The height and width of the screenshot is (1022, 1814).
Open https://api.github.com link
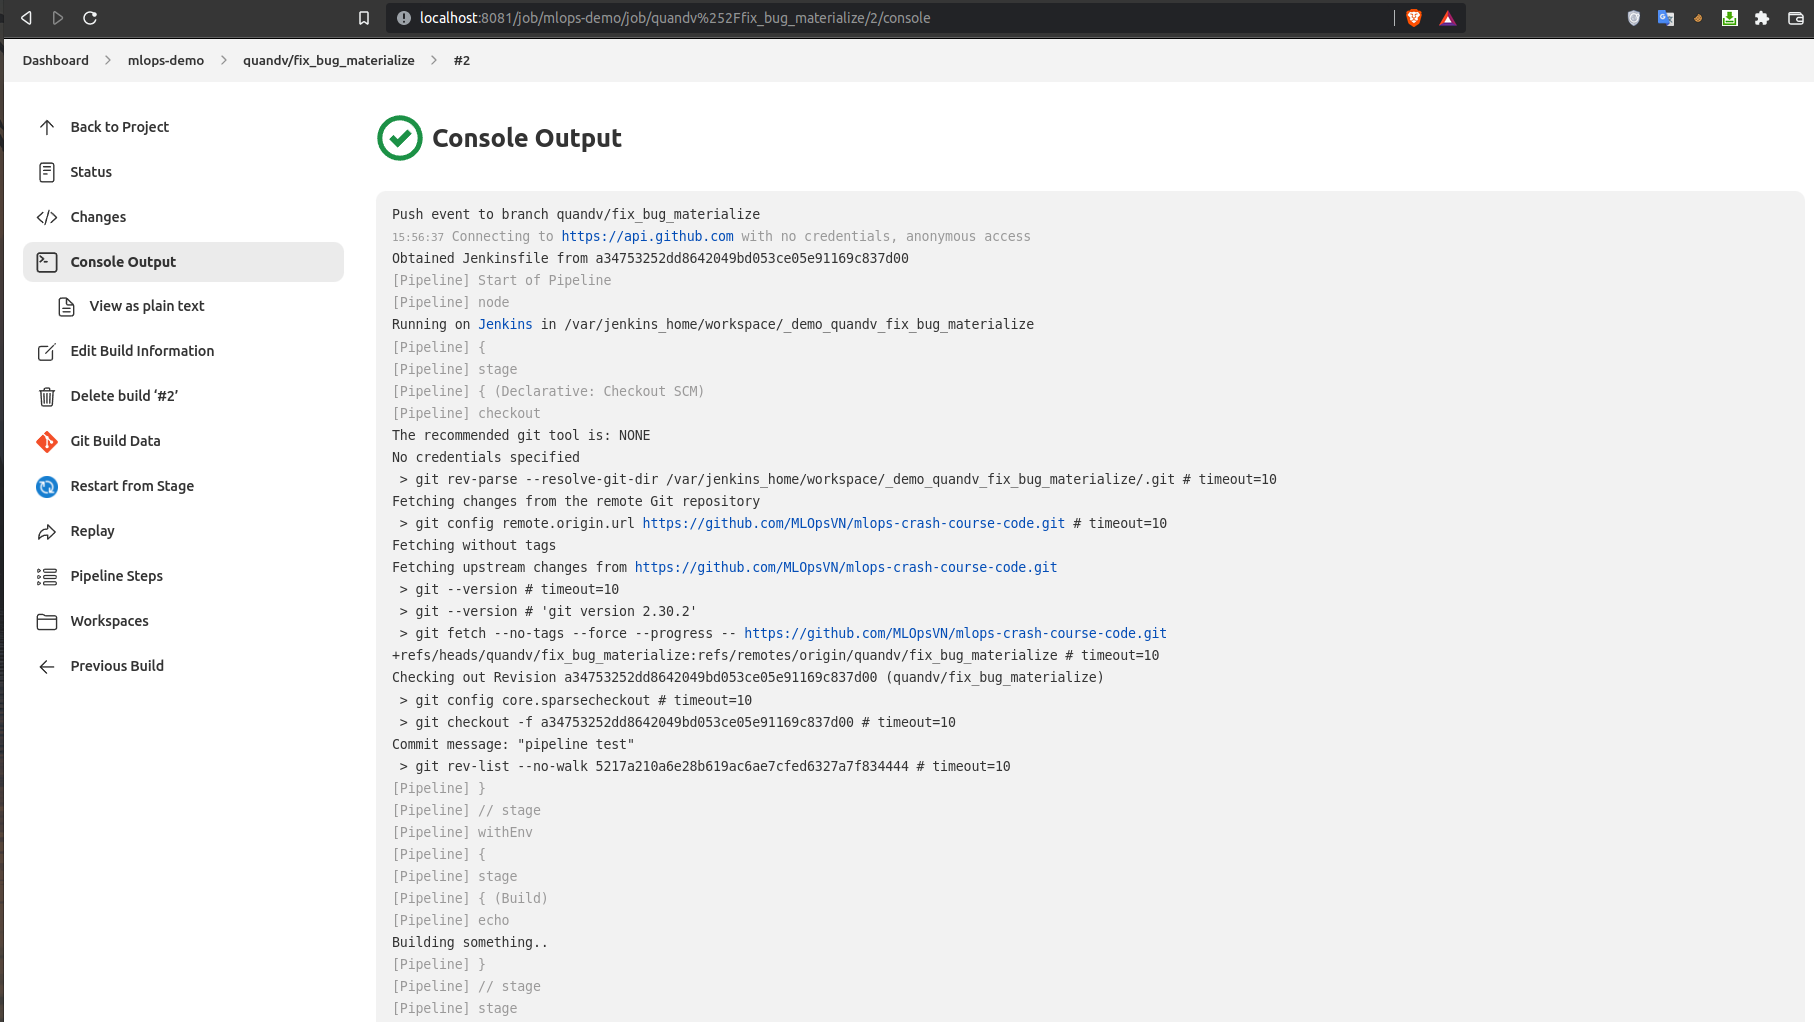point(647,236)
